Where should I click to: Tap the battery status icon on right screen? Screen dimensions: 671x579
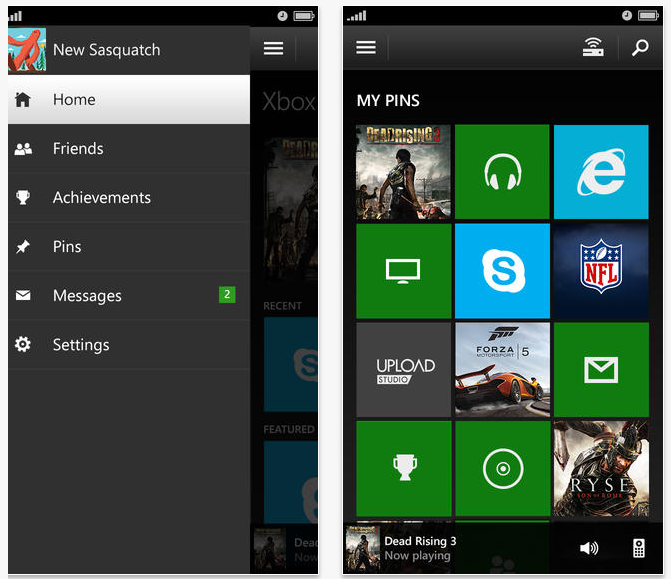pyautogui.click(x=648, y=16)
